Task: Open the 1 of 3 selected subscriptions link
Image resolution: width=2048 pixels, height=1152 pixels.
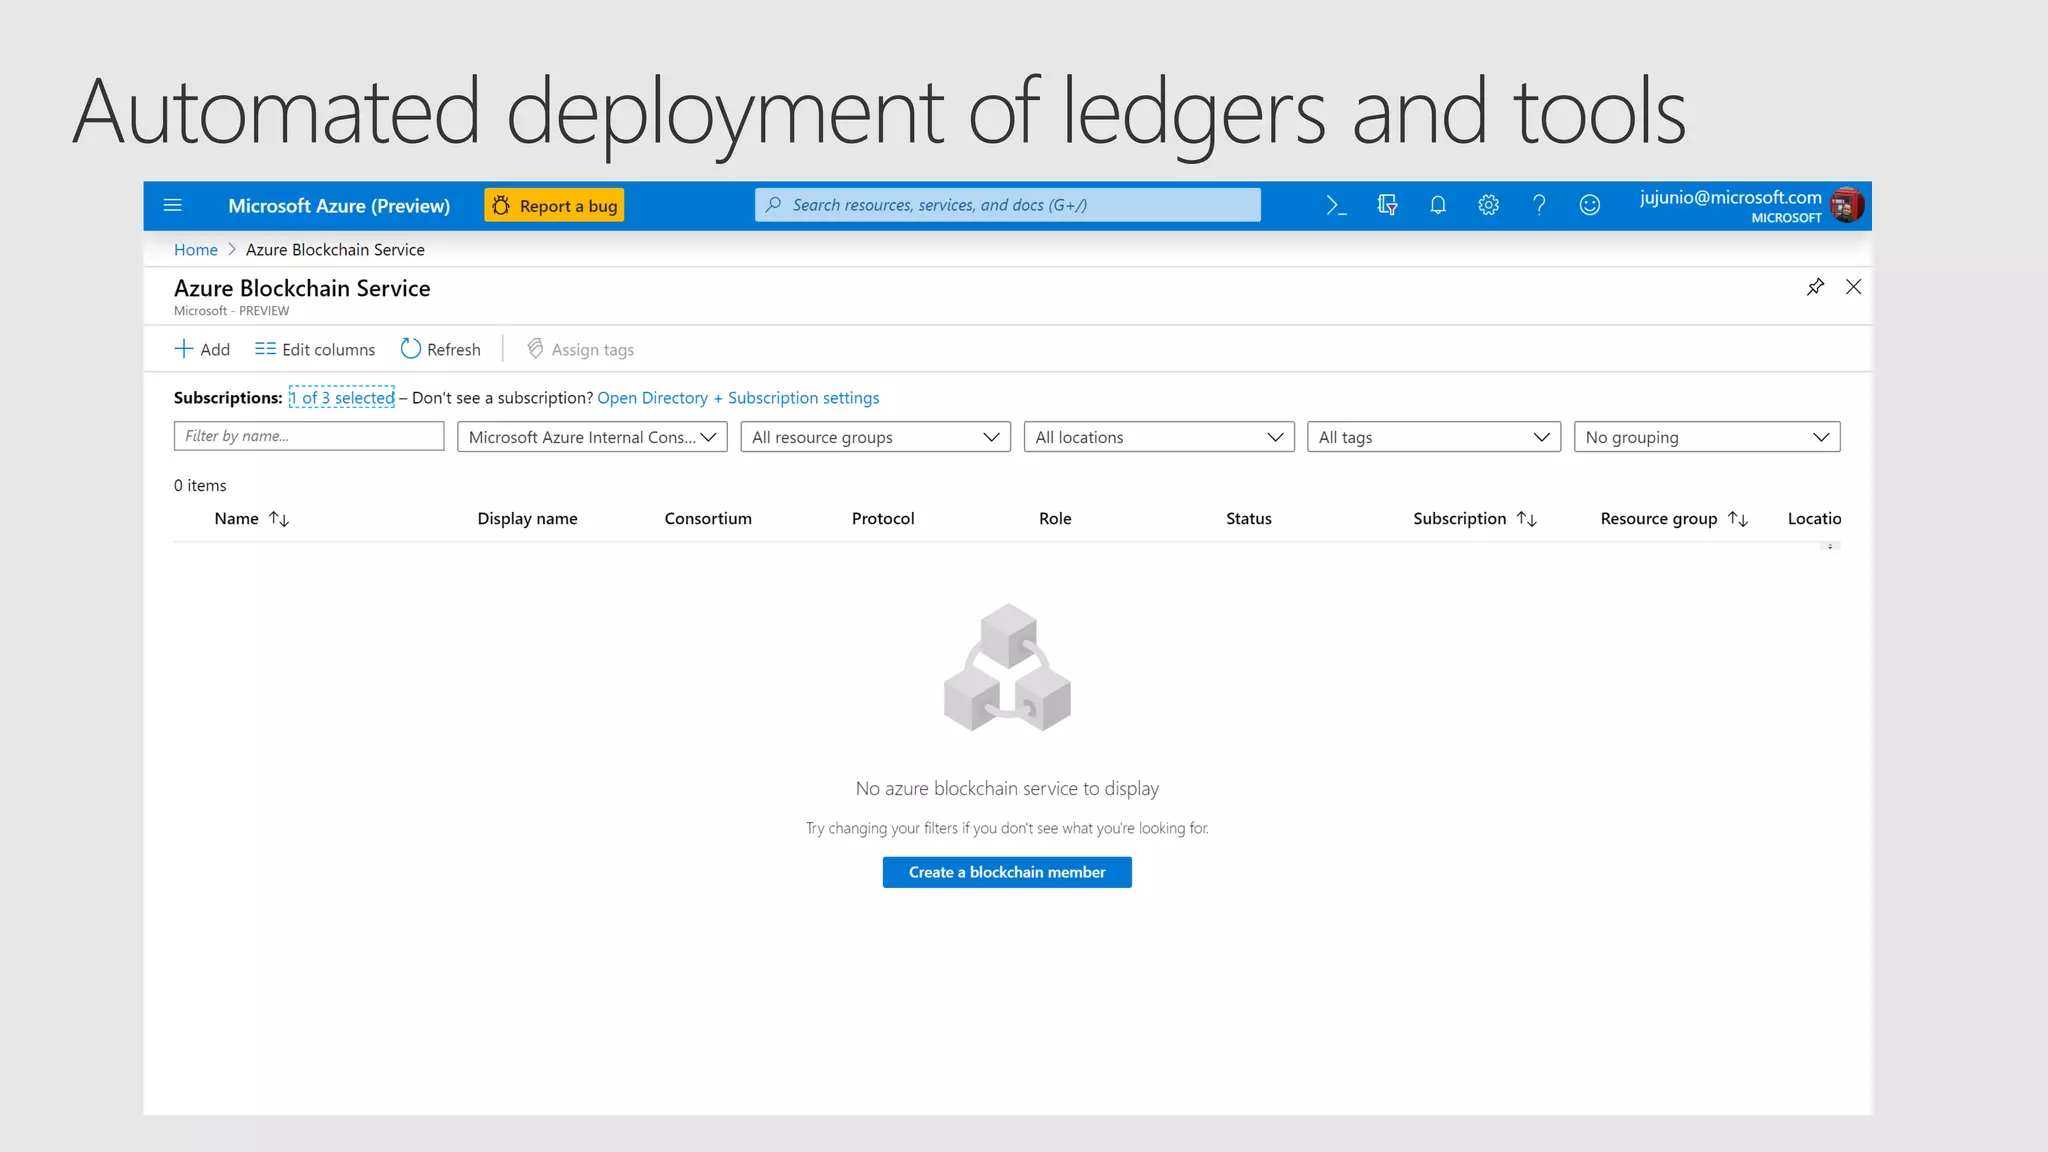Action: coord(342,398)
